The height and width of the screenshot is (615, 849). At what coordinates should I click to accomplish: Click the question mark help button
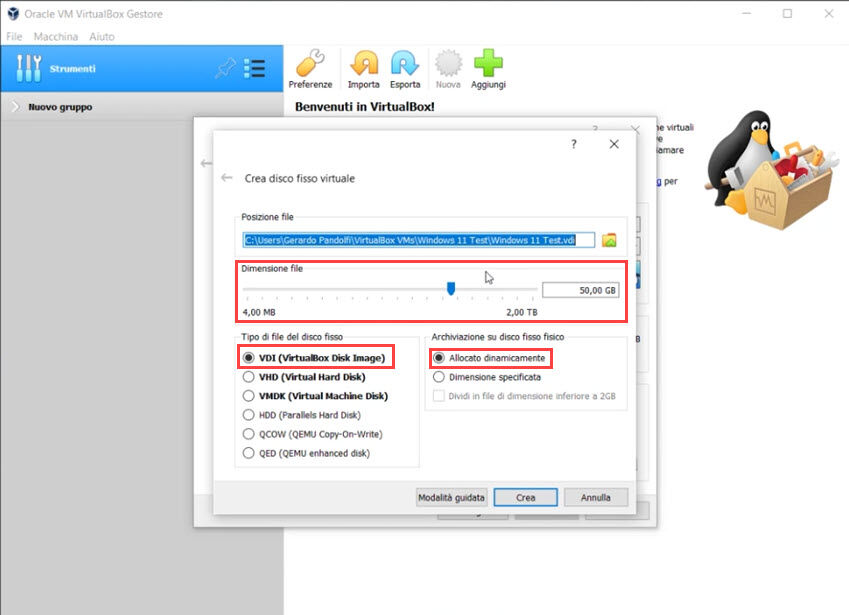pos(573,144)
